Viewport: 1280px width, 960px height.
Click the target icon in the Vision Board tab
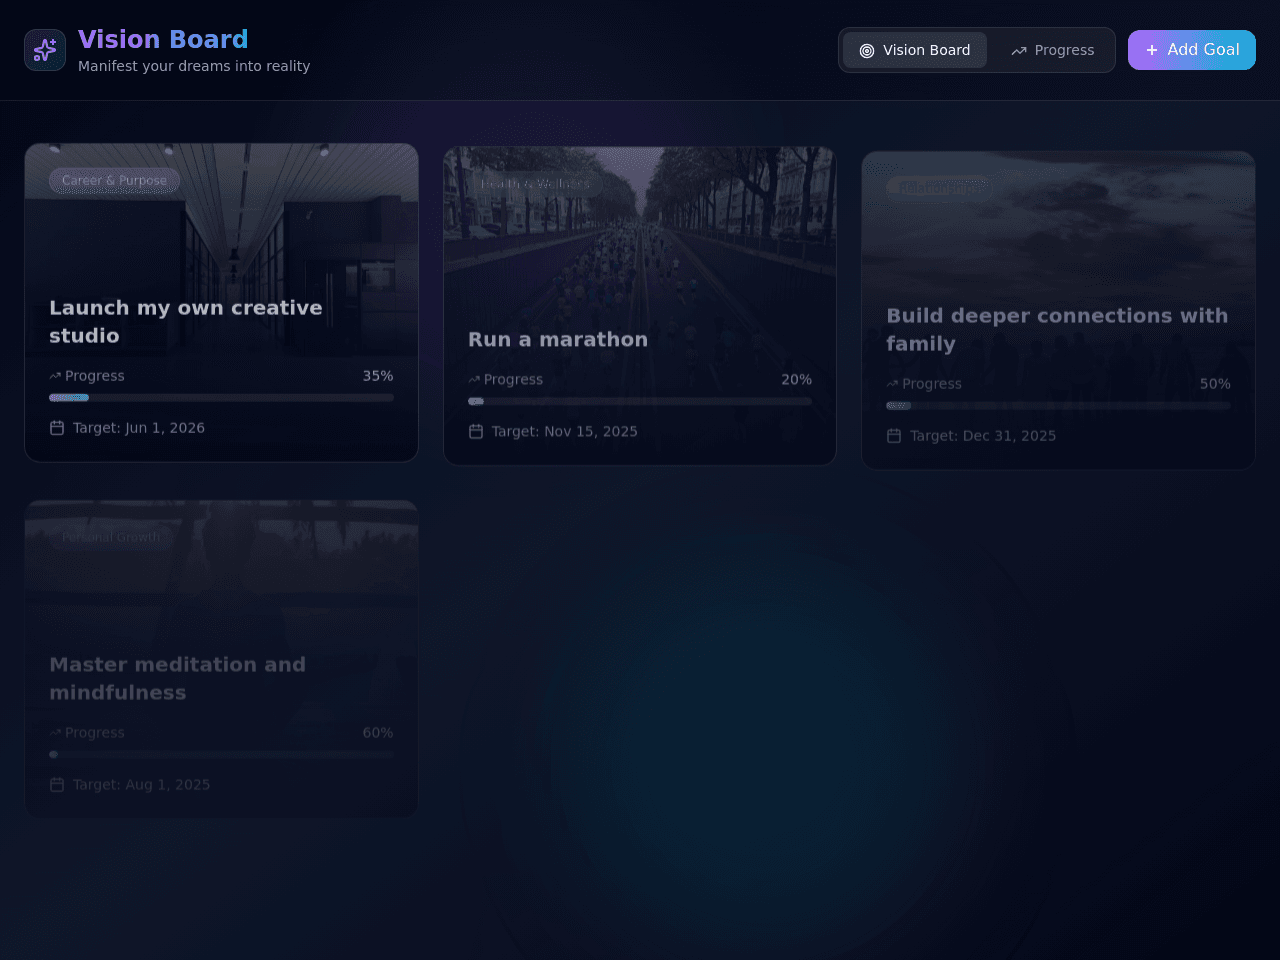(867, 51)
